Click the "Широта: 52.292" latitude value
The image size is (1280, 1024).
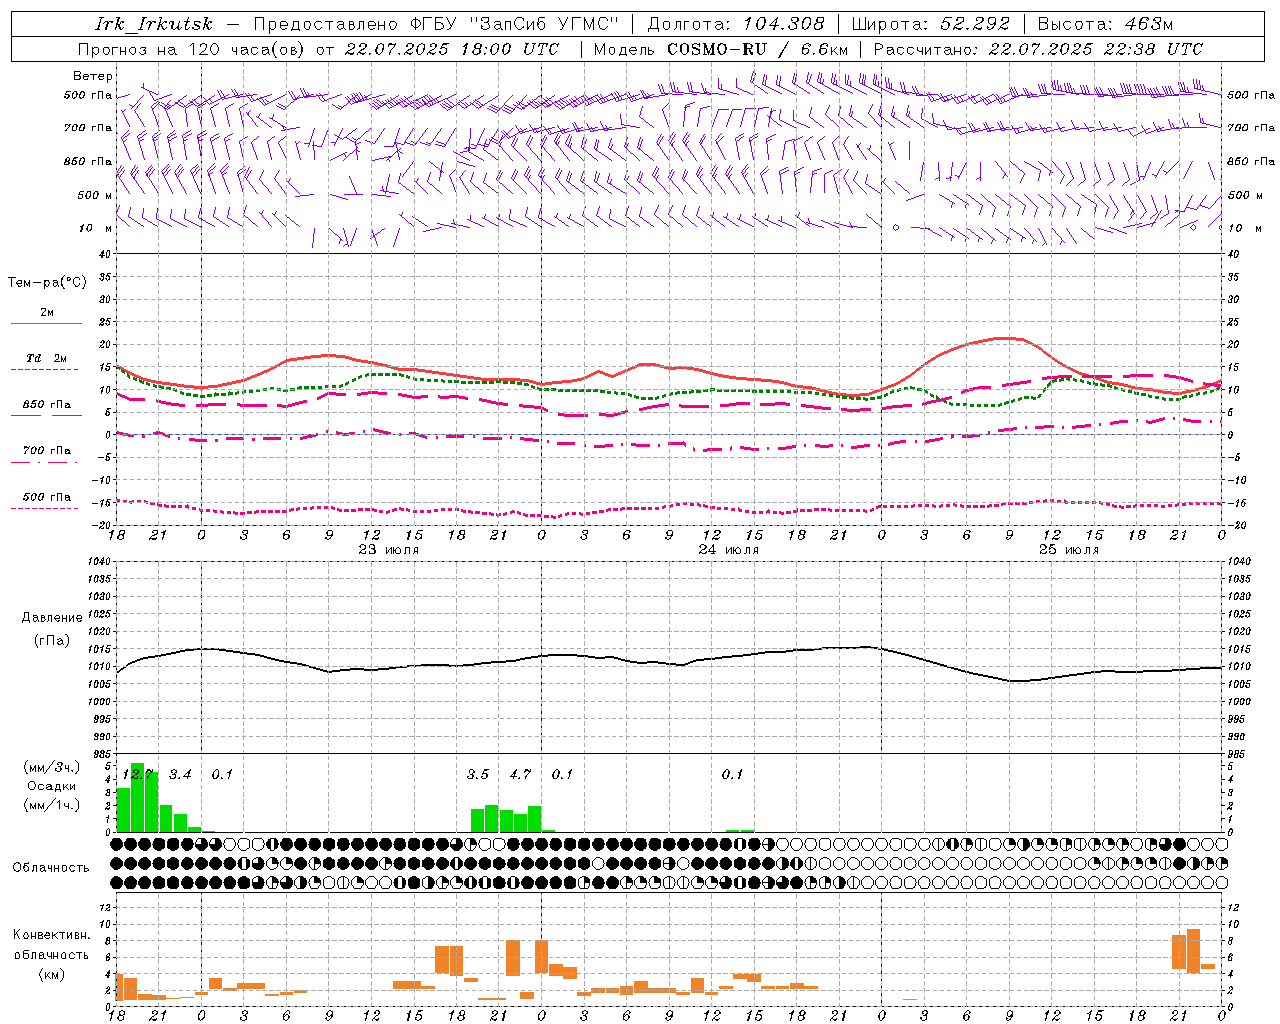[x=931, y=24]
